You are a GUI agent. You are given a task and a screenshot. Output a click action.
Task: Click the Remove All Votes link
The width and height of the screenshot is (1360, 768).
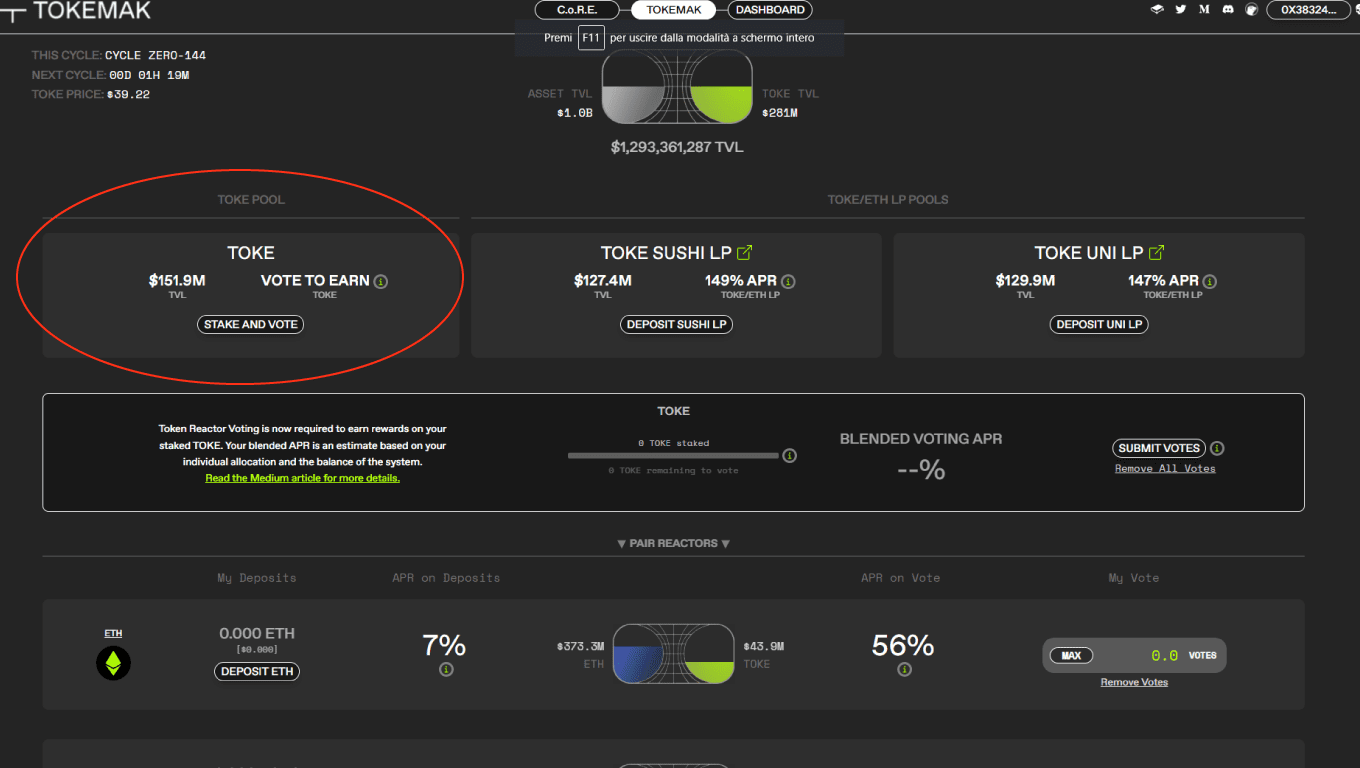pyautogui.click(x=1165, y=468)
